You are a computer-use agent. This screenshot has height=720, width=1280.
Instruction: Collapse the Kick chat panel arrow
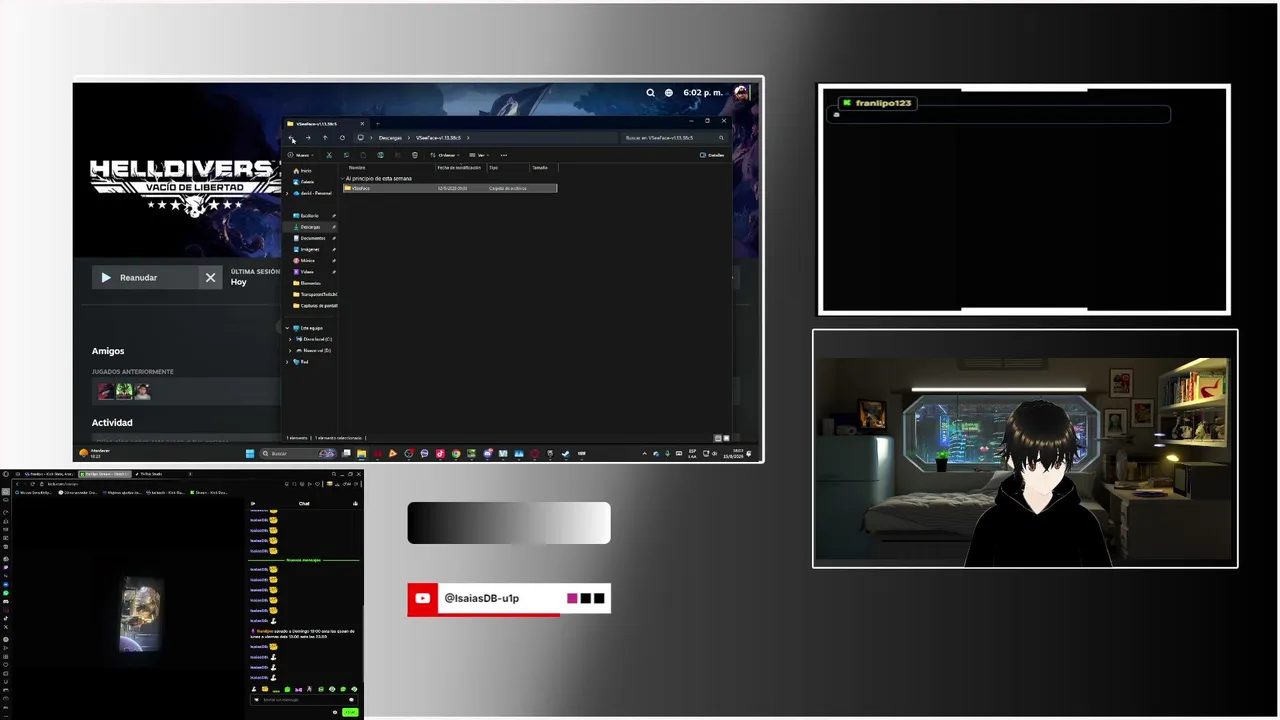253,503
